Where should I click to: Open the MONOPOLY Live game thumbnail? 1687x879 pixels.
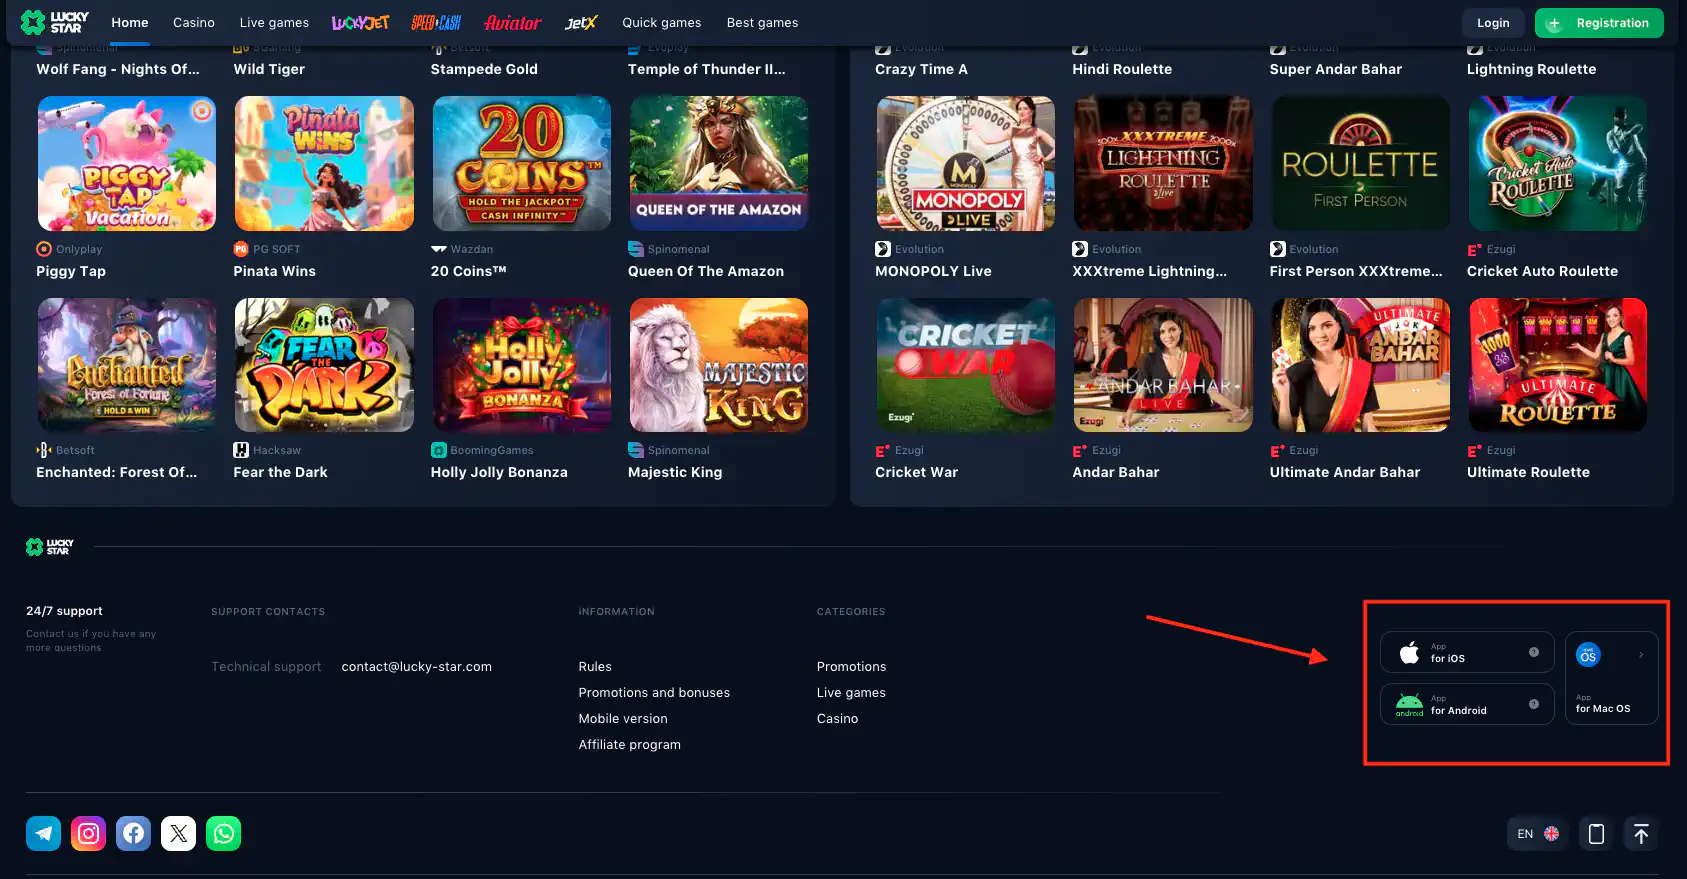[965, 164]
